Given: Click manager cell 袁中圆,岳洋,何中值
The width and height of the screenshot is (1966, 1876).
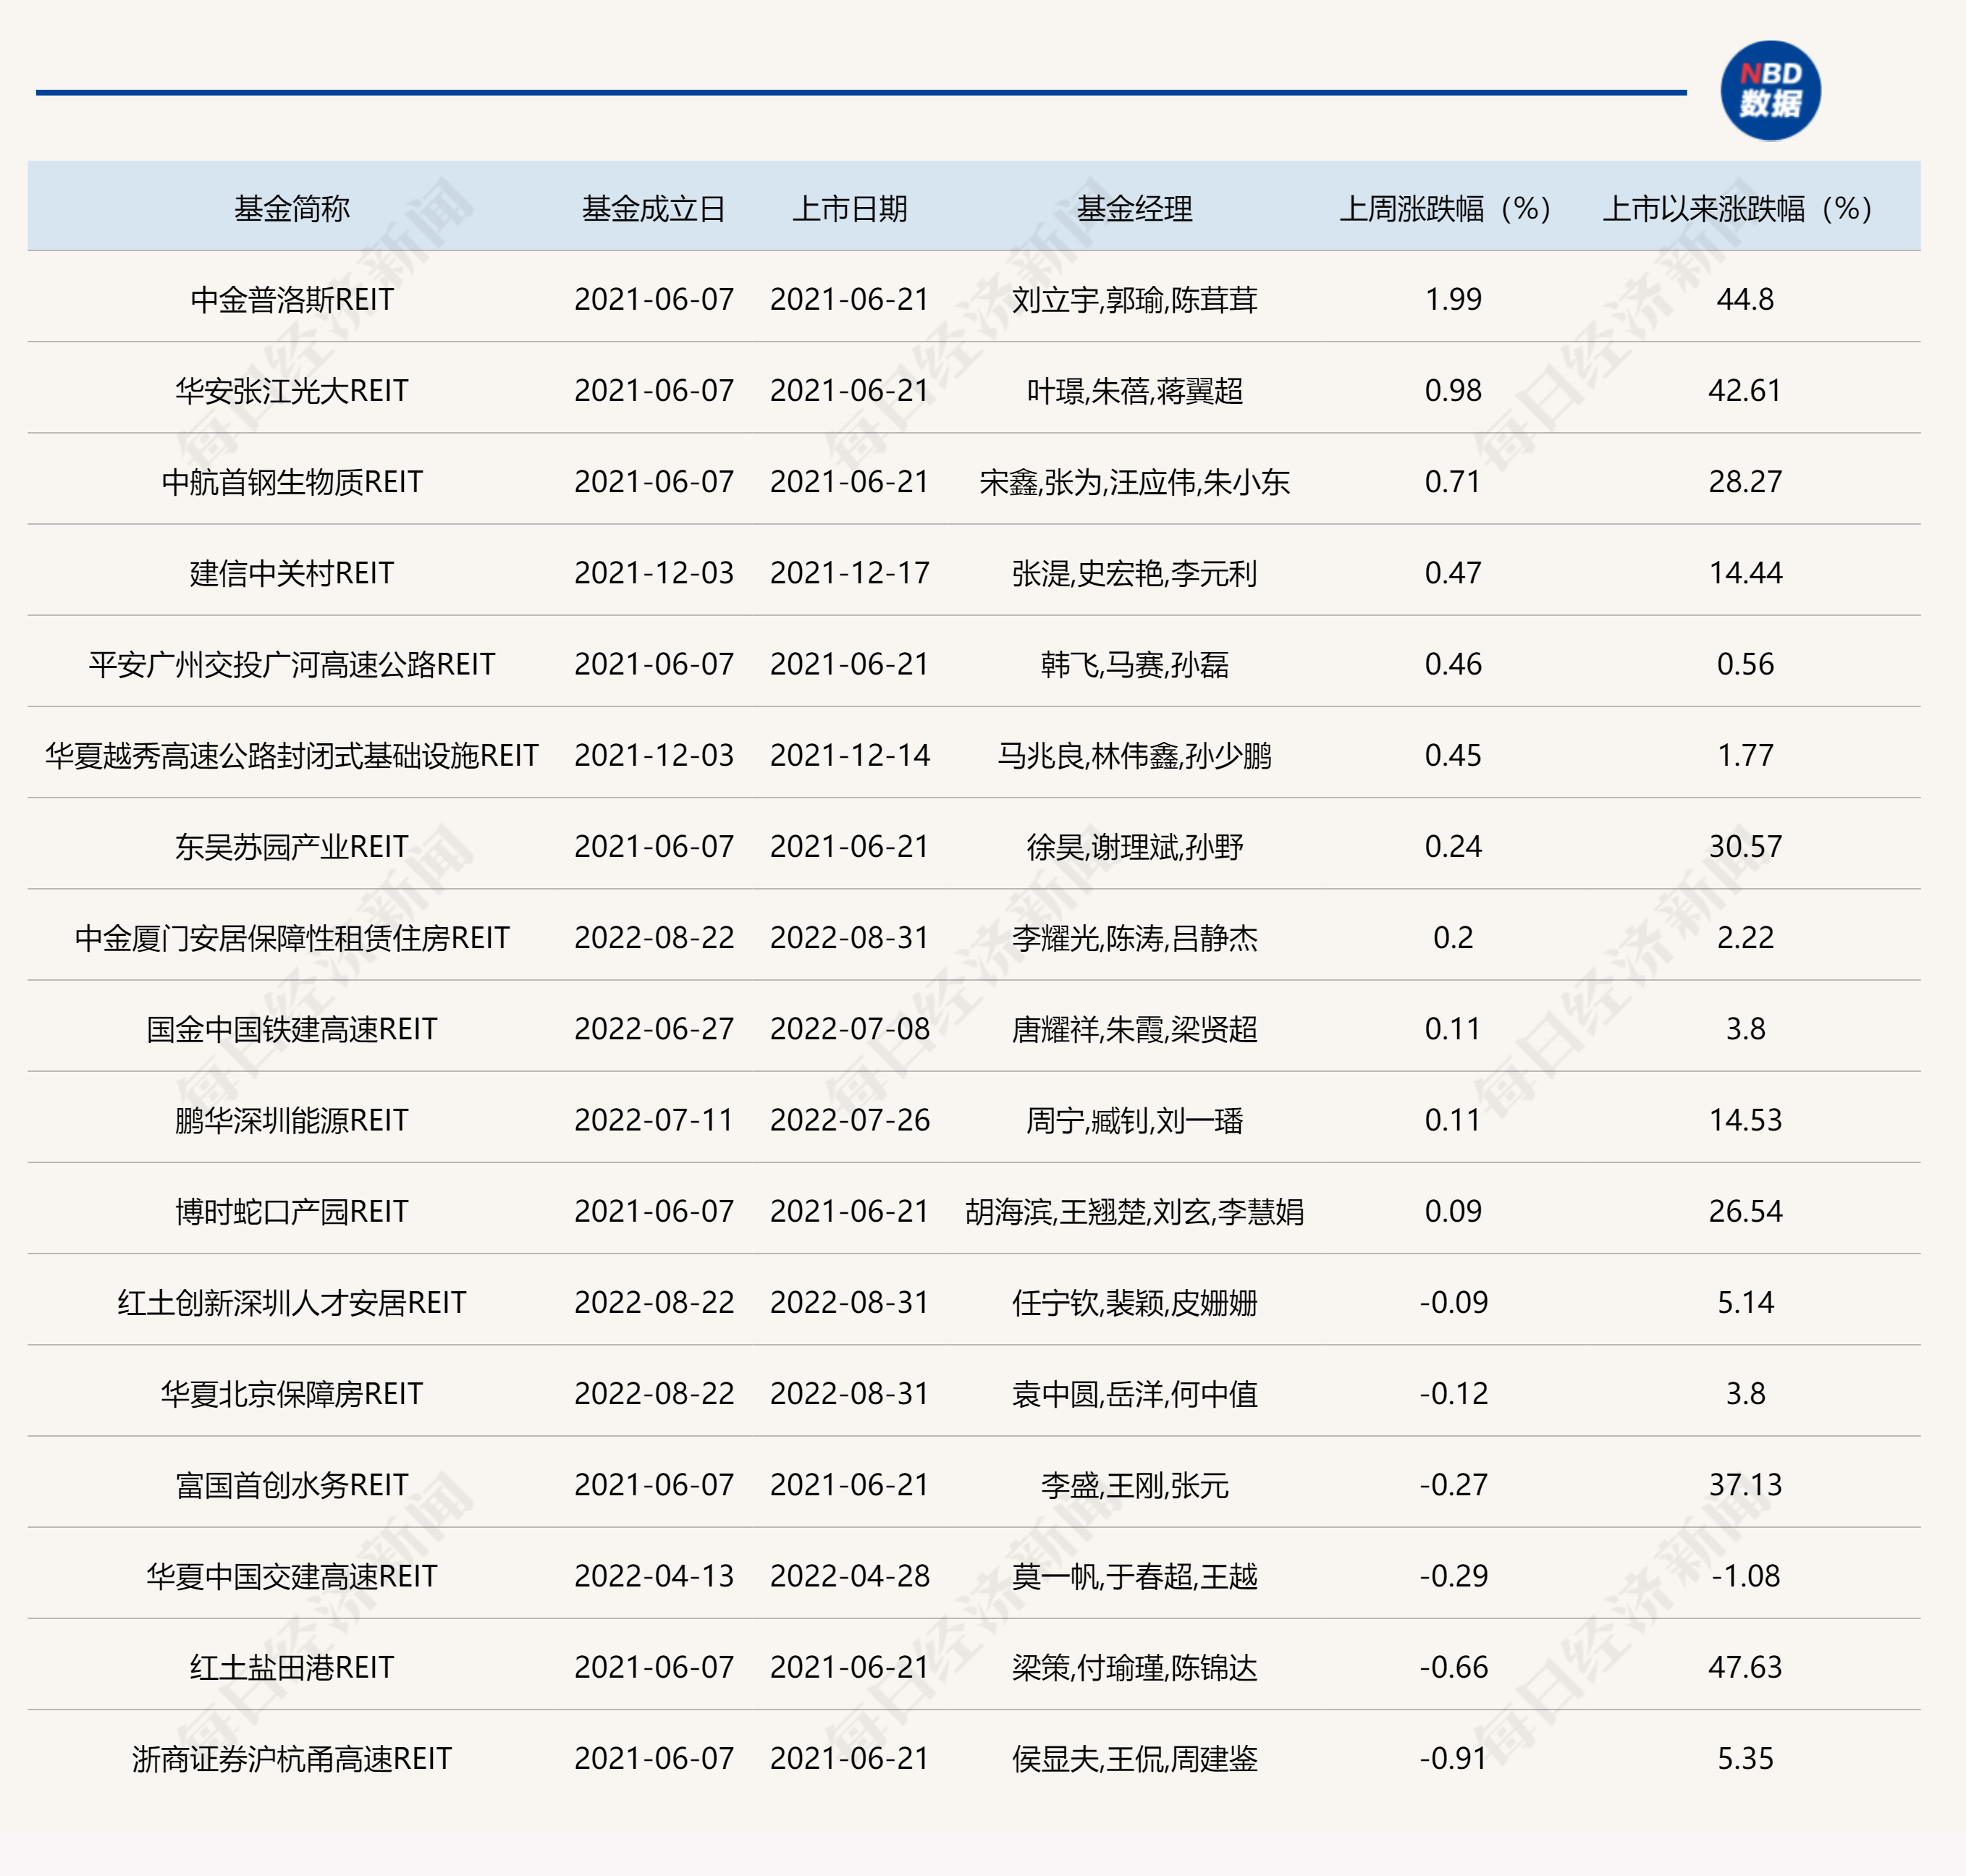Looking at the screenshot, I should pos(1135,1393).
